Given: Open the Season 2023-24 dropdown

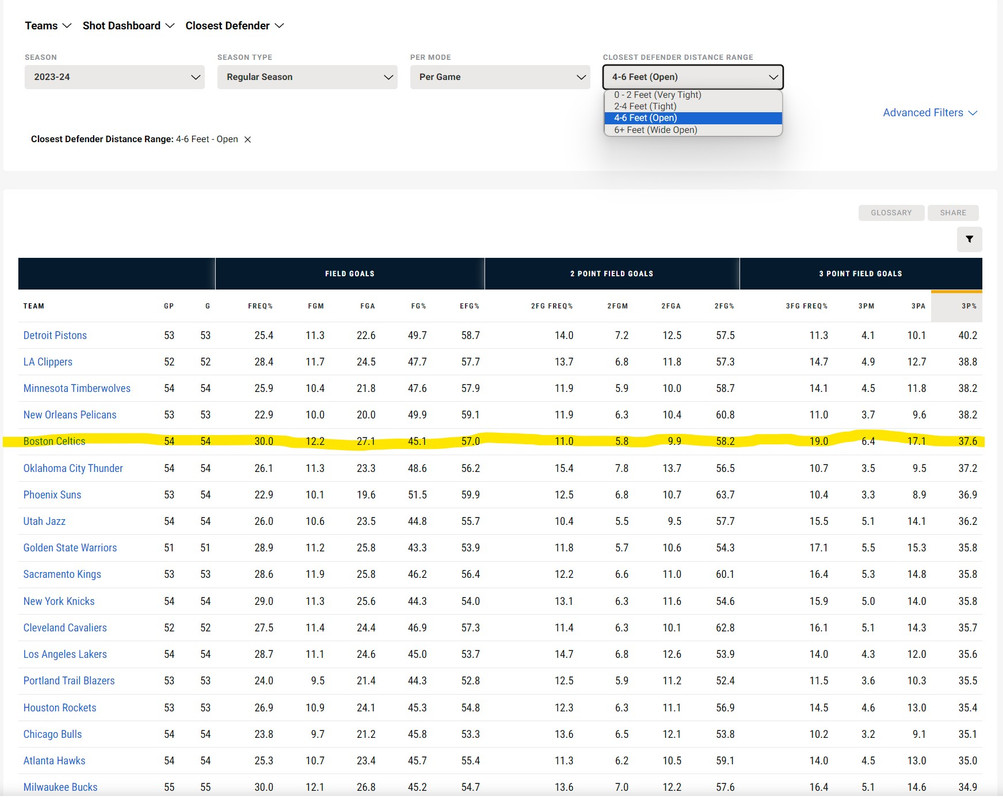Looking at the screenshot, I should coord(115,77).
